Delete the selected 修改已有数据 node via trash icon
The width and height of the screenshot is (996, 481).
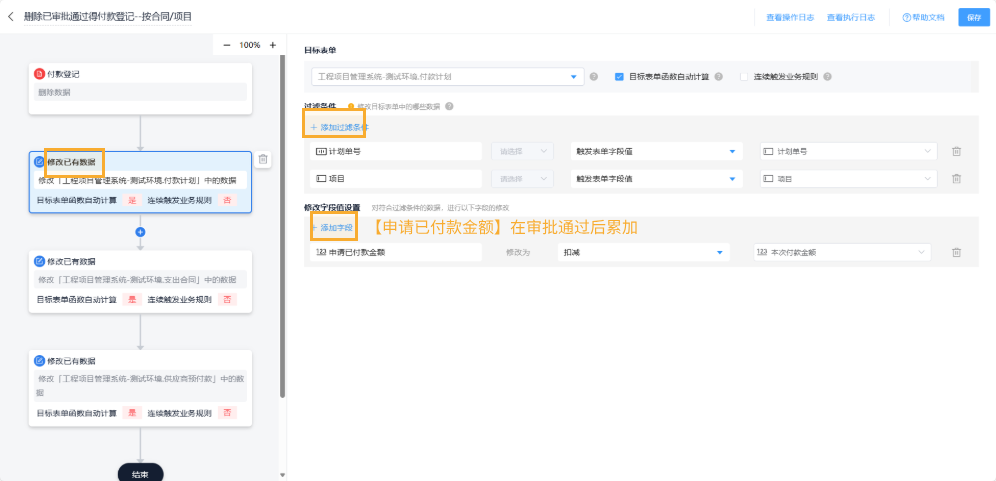pyautogui.click(x=263, y=160)
